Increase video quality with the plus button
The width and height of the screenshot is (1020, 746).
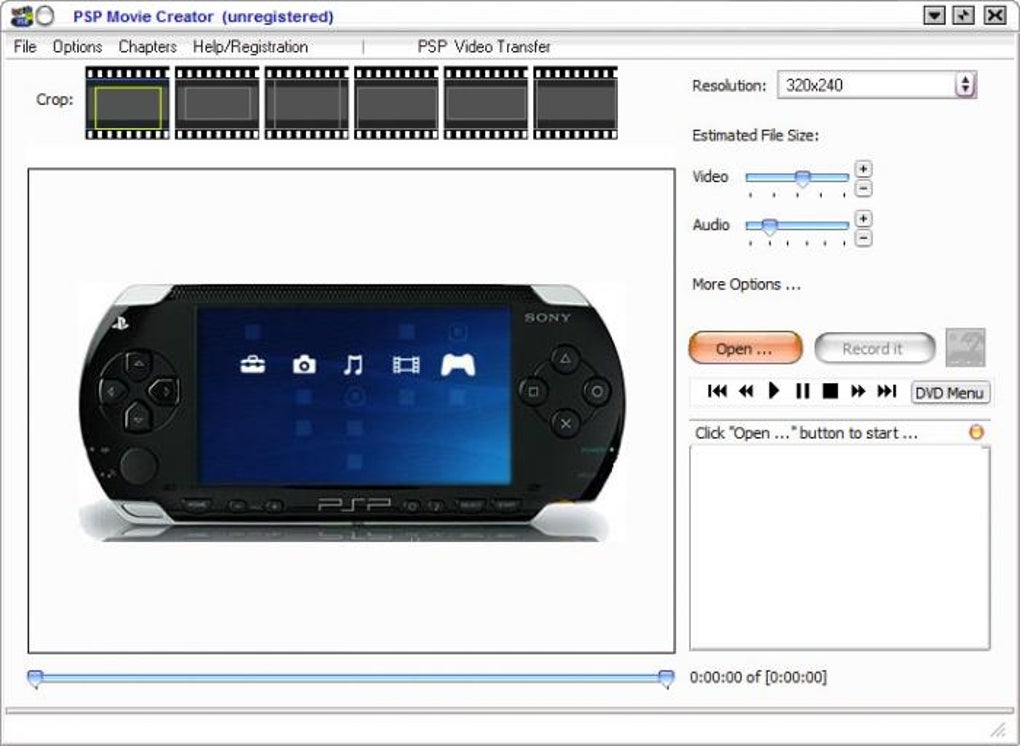point(863,169)
